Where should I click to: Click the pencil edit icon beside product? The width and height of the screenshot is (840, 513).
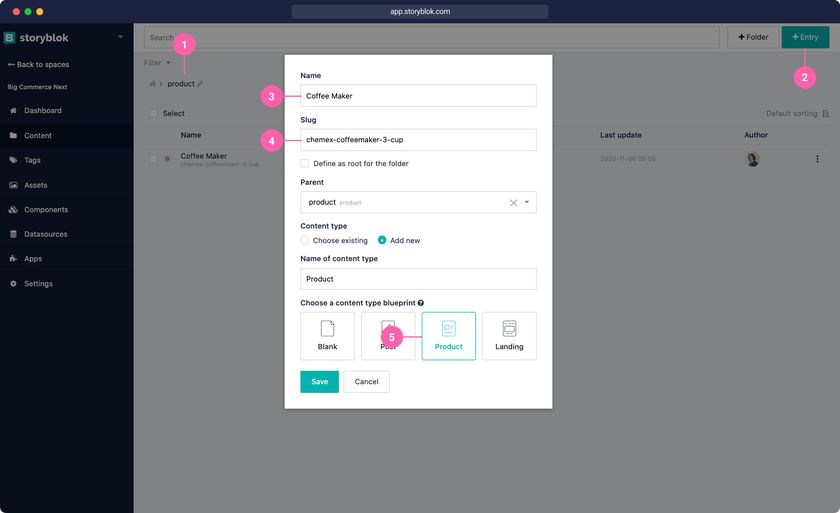[200, 84]
